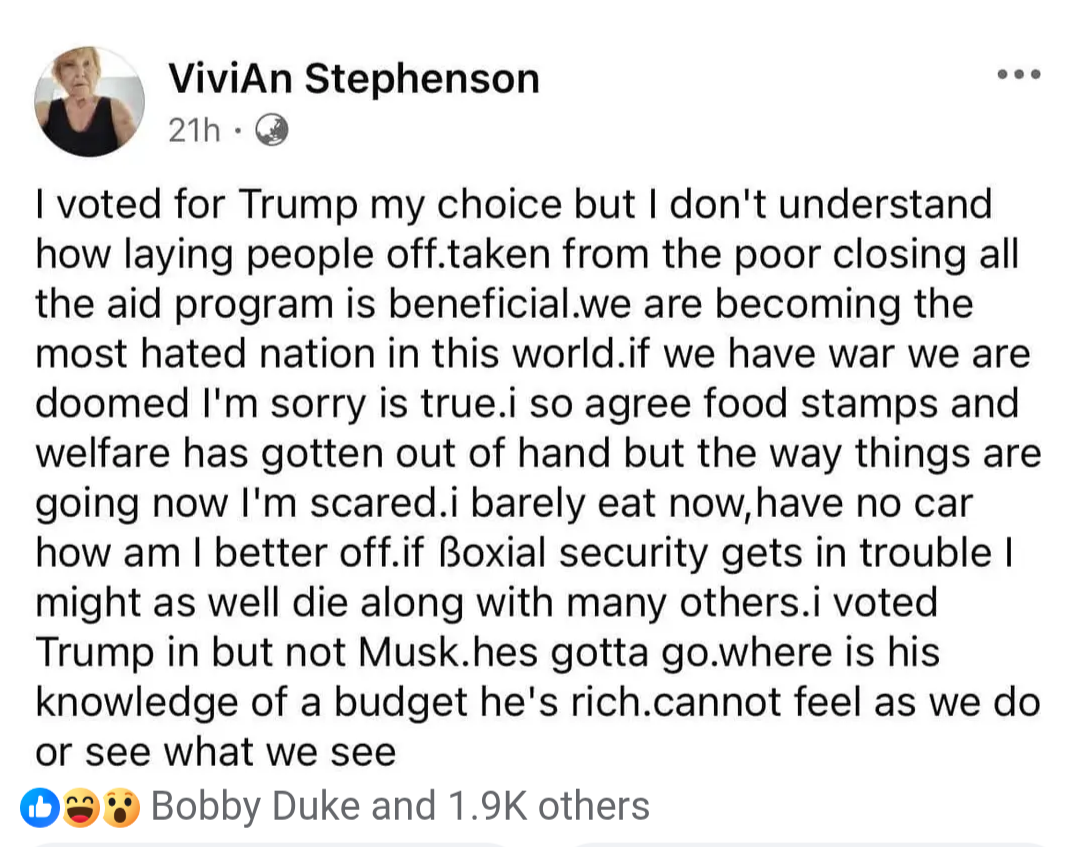Click the Wow surprised reaction icon
Screen dimensions: 1080x847
pos(121,807)
